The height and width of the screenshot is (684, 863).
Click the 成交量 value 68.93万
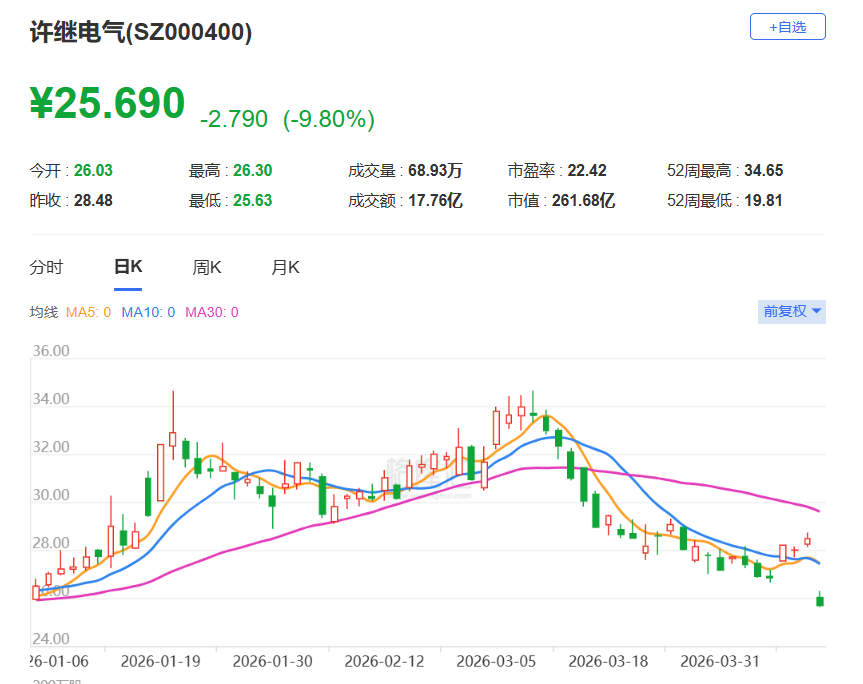click(x=435, y=171)
